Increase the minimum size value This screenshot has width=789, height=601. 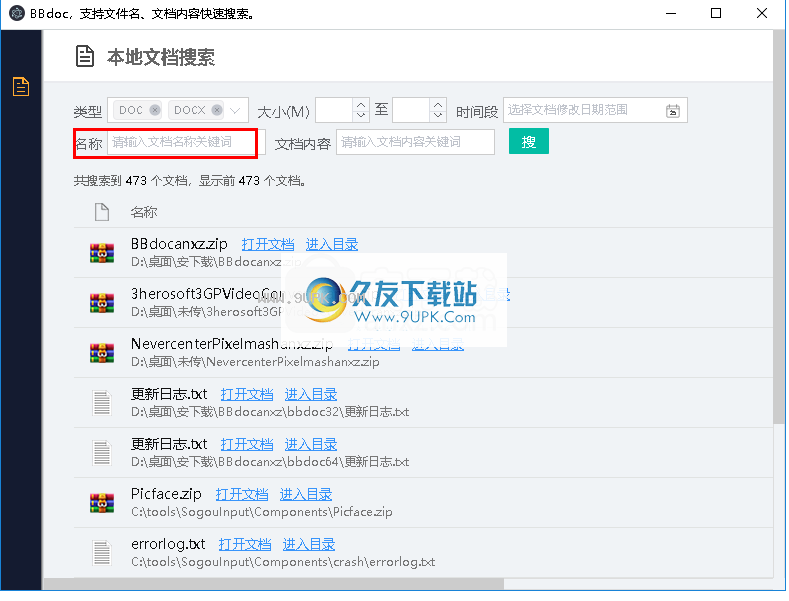pyautogui.click(x=361, y=105)
